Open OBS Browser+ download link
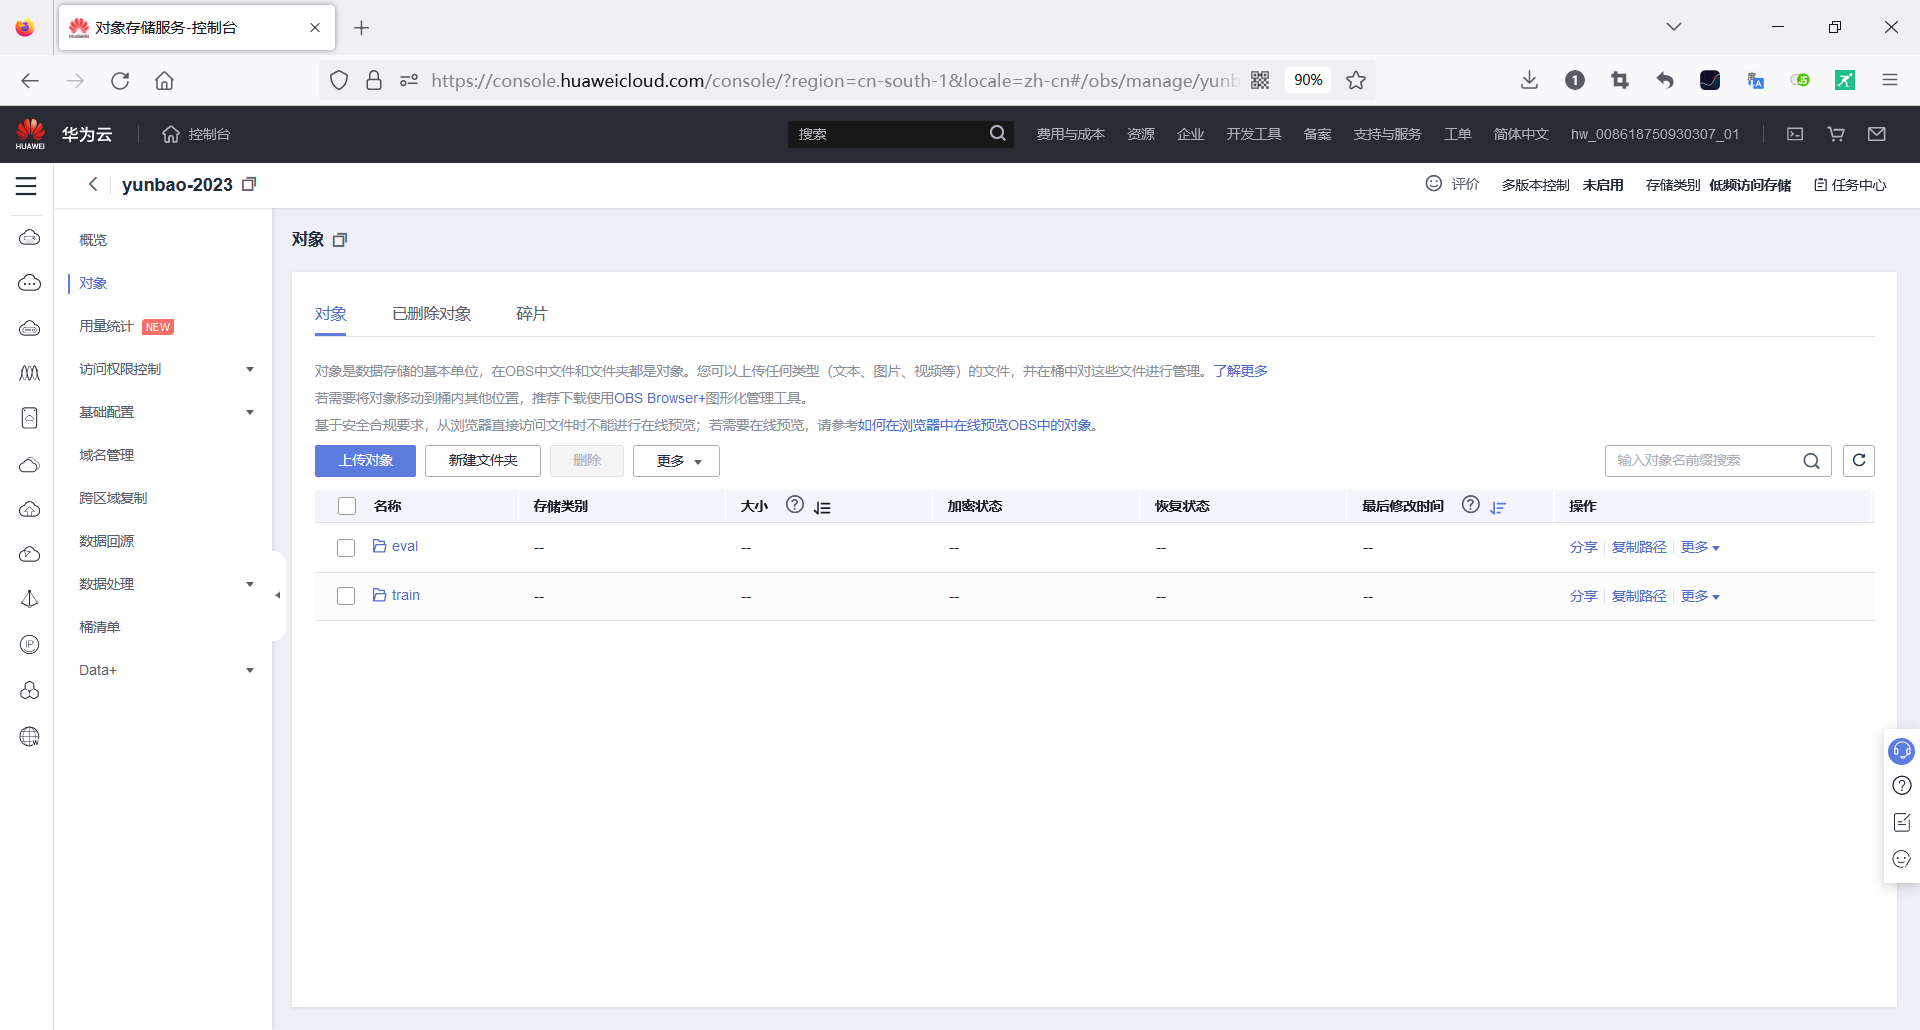This screenshot has height=1030, width=1920. (659, 398)
